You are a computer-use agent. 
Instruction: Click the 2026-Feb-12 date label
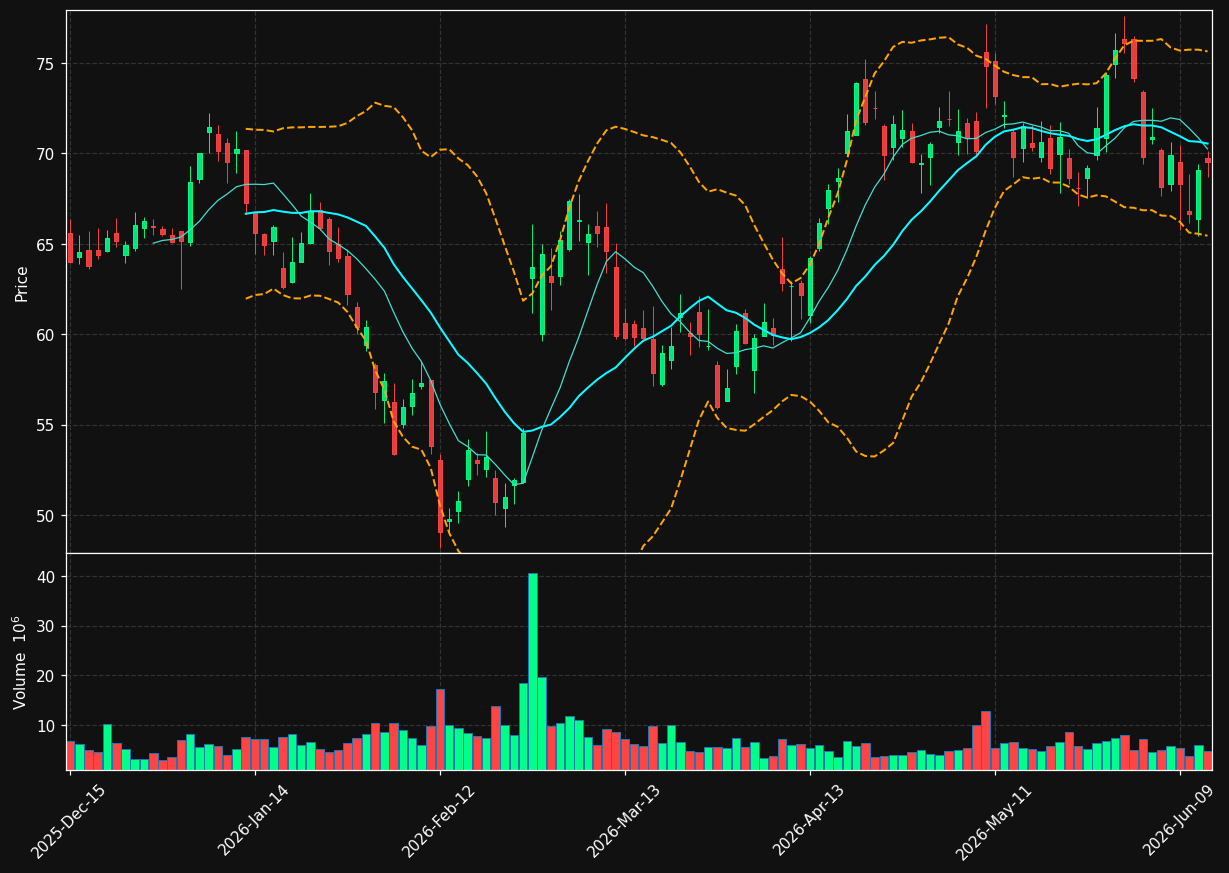click(439, 822)
